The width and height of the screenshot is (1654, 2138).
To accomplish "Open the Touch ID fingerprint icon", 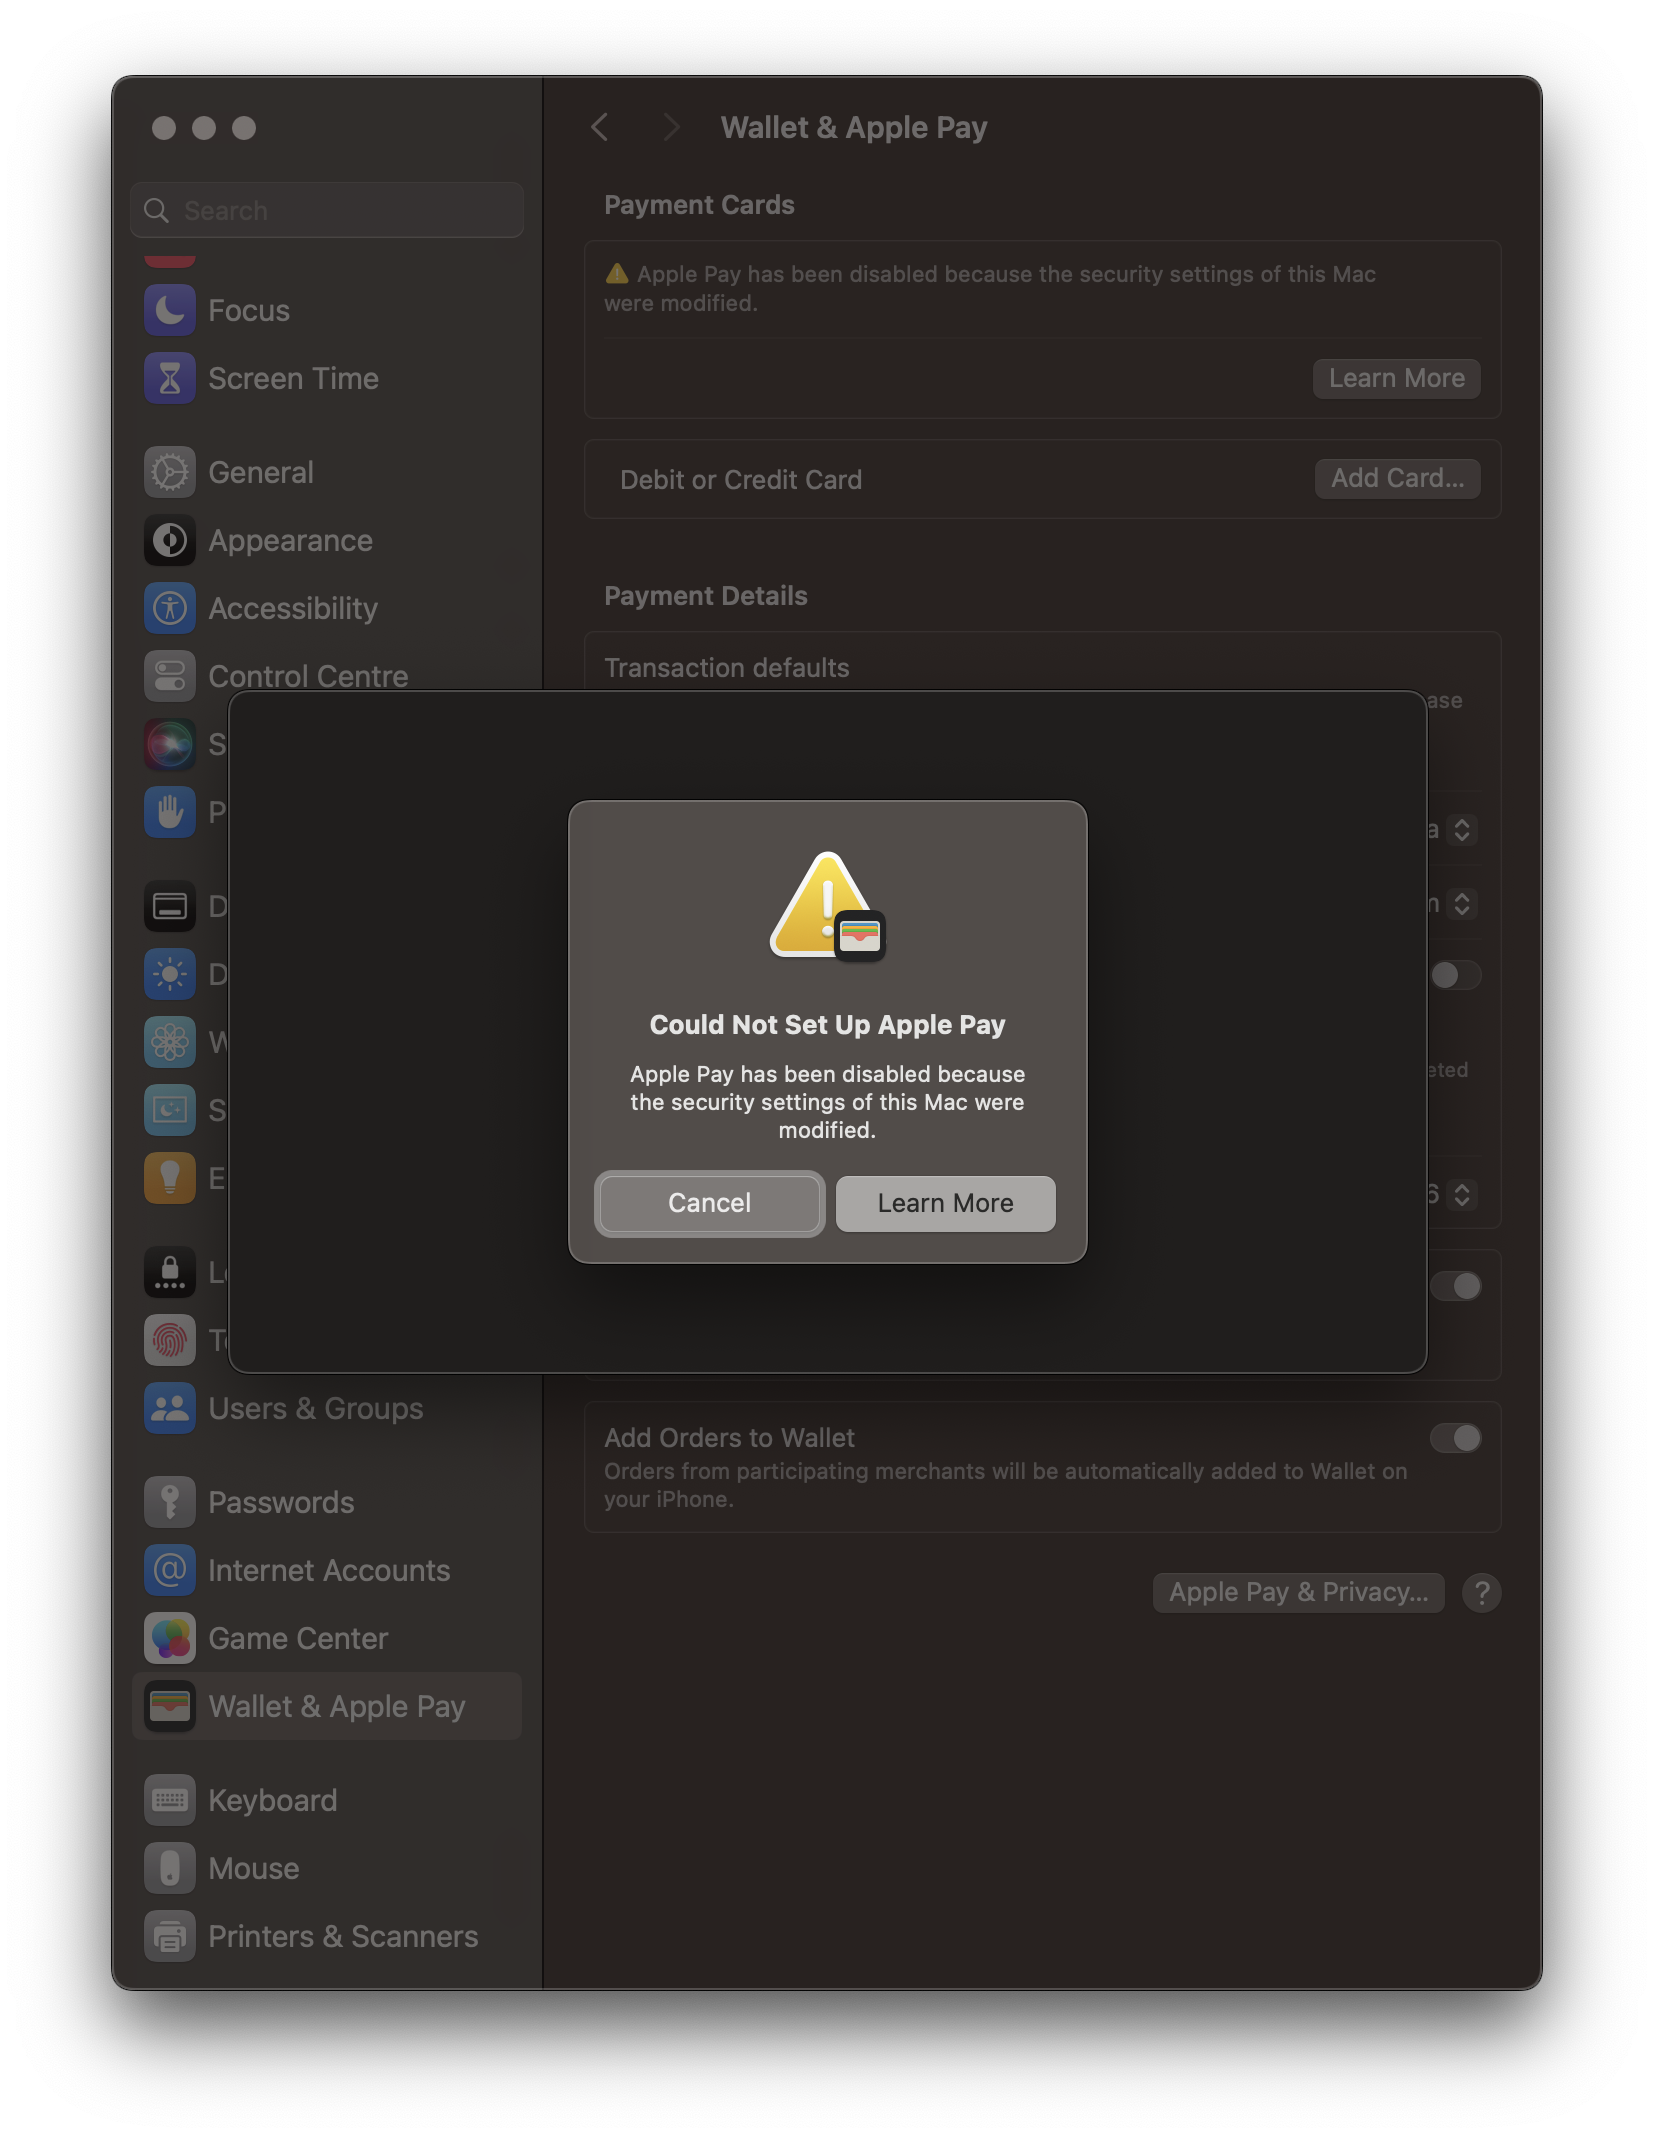I will pos(170,1340).
